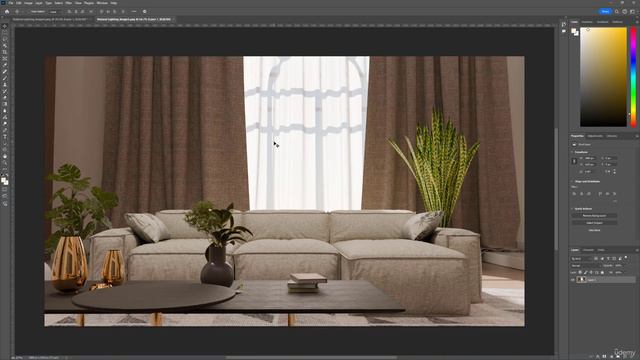Select the Move tool in the toolbar
Screen dimensions: 640x360
click(x=5, y=26)
